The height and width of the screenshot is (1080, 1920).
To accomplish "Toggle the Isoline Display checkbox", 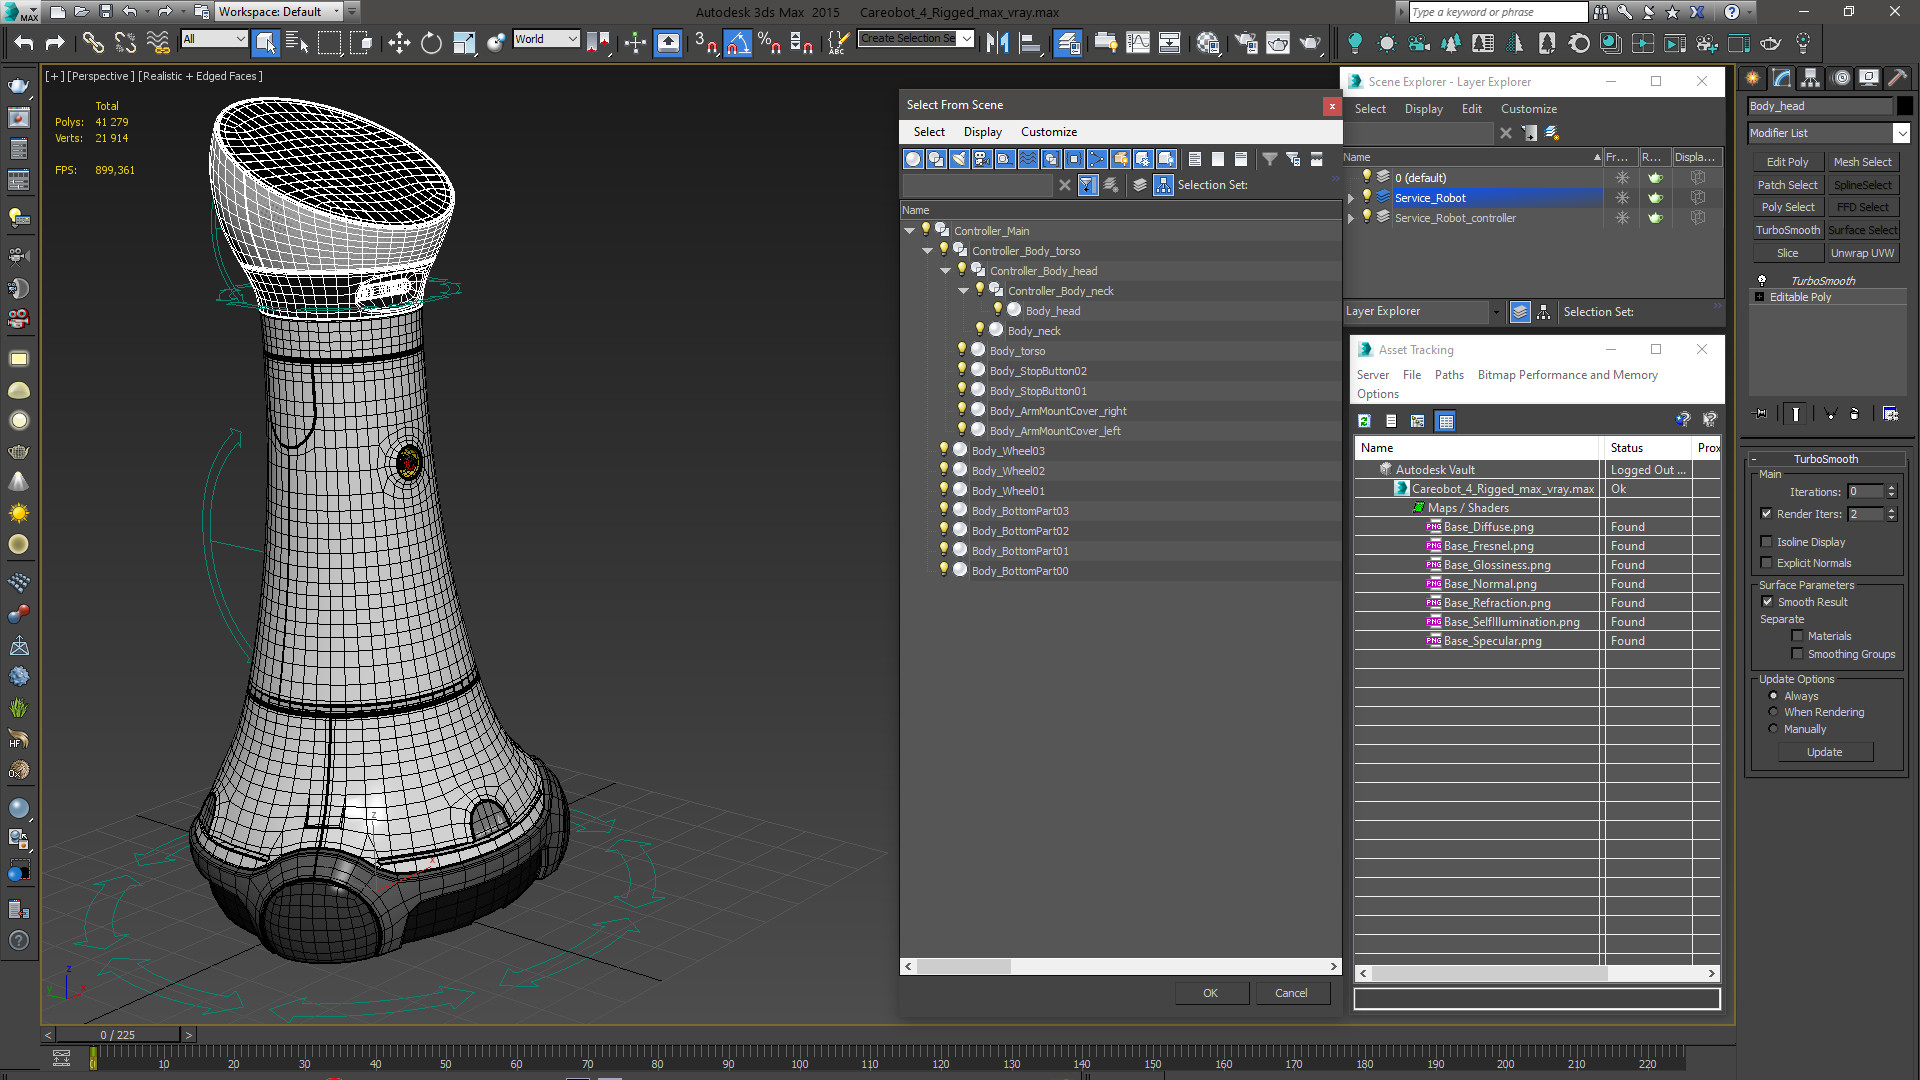I will pyautogui.click(x=1766, y=542).
